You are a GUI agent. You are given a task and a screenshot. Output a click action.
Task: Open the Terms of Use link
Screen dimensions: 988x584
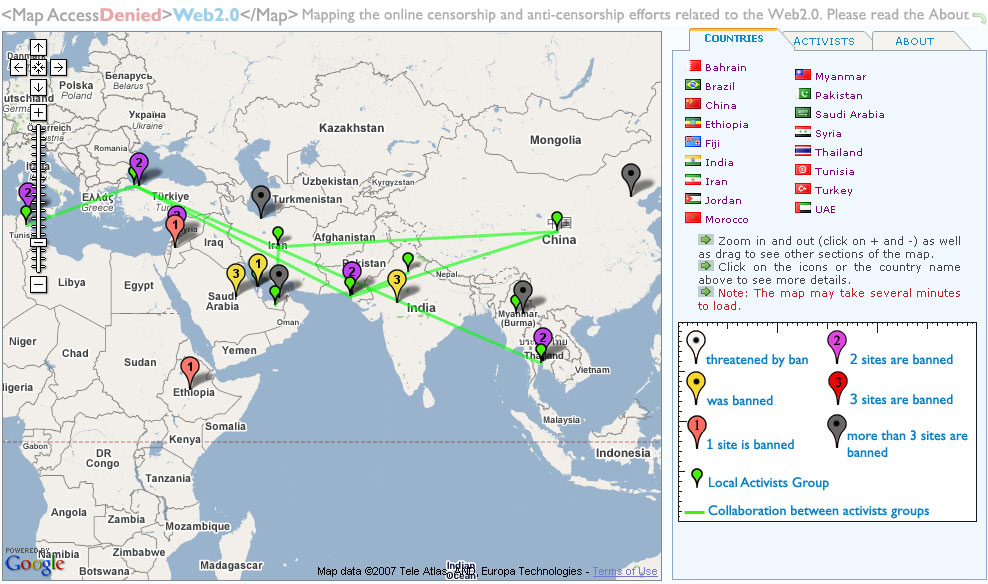[624, 571]
